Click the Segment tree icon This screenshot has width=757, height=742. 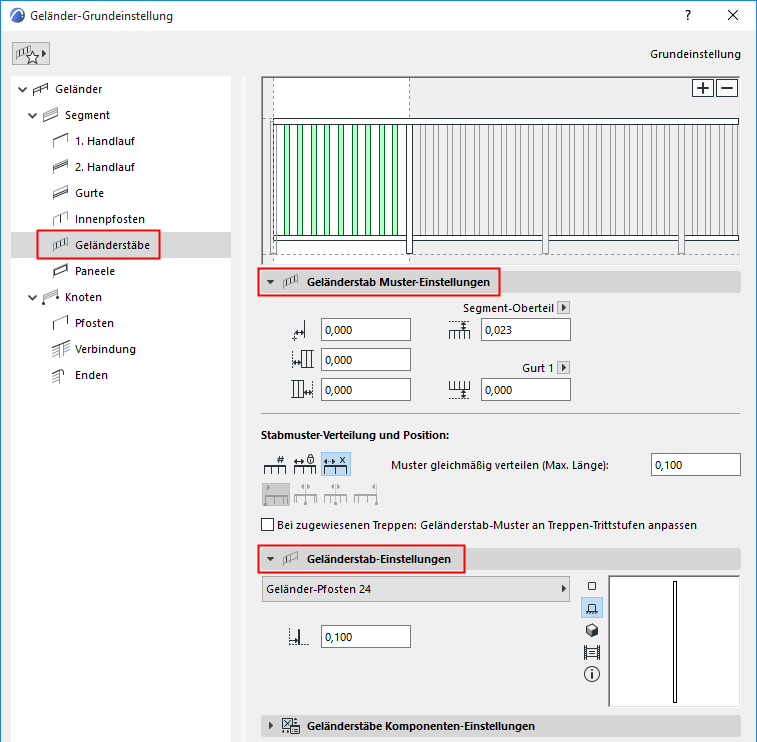click(x=50, y=115)
